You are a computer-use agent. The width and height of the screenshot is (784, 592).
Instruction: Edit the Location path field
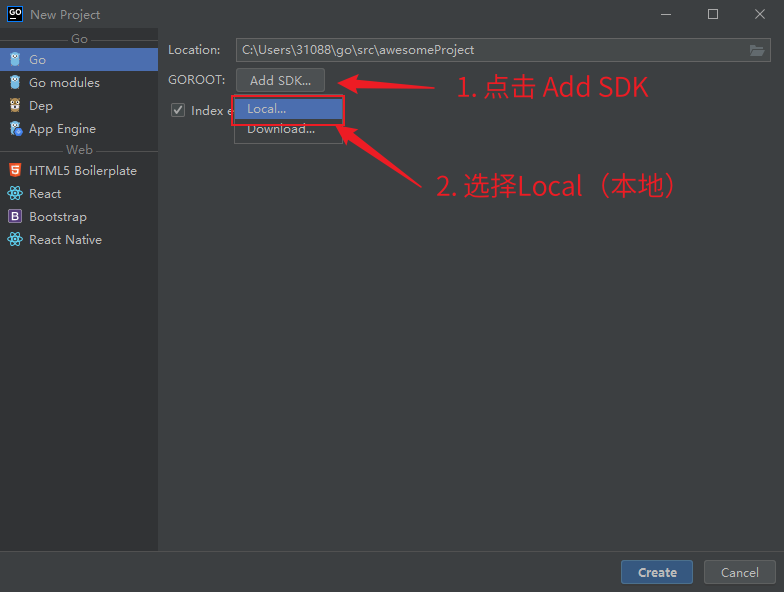[490, 50]
